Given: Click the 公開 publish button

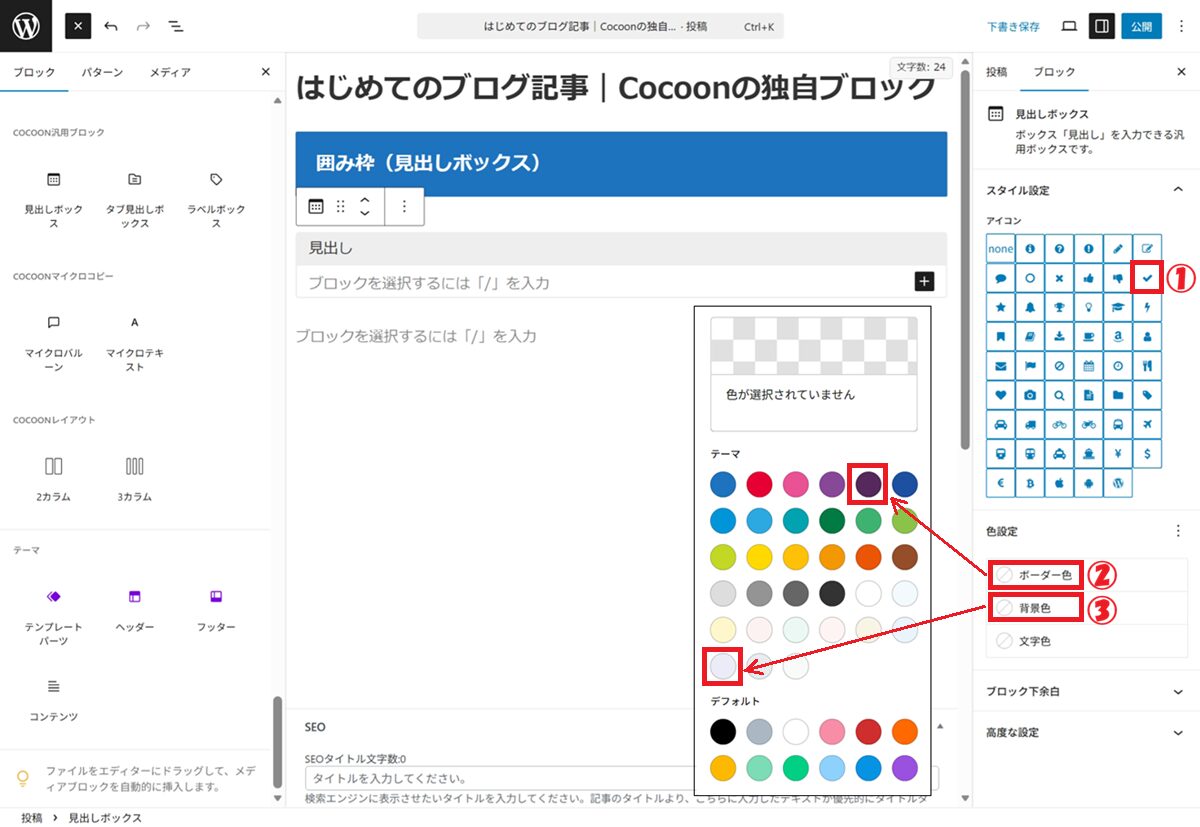Looking at the screenshot, I should coord(1141,26).
